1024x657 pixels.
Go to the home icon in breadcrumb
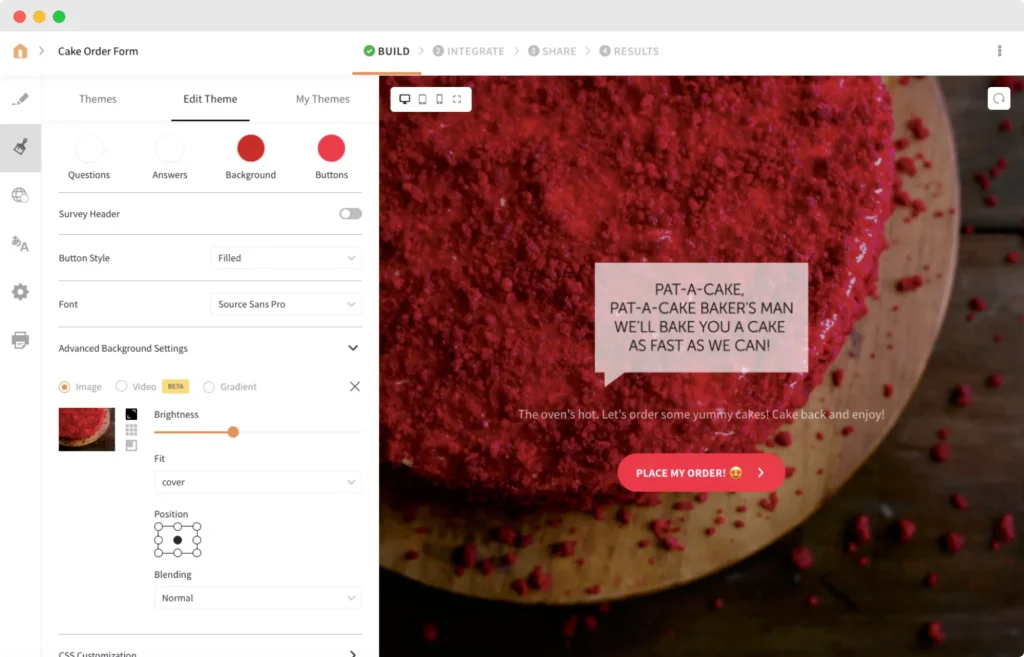pos(20,51)
